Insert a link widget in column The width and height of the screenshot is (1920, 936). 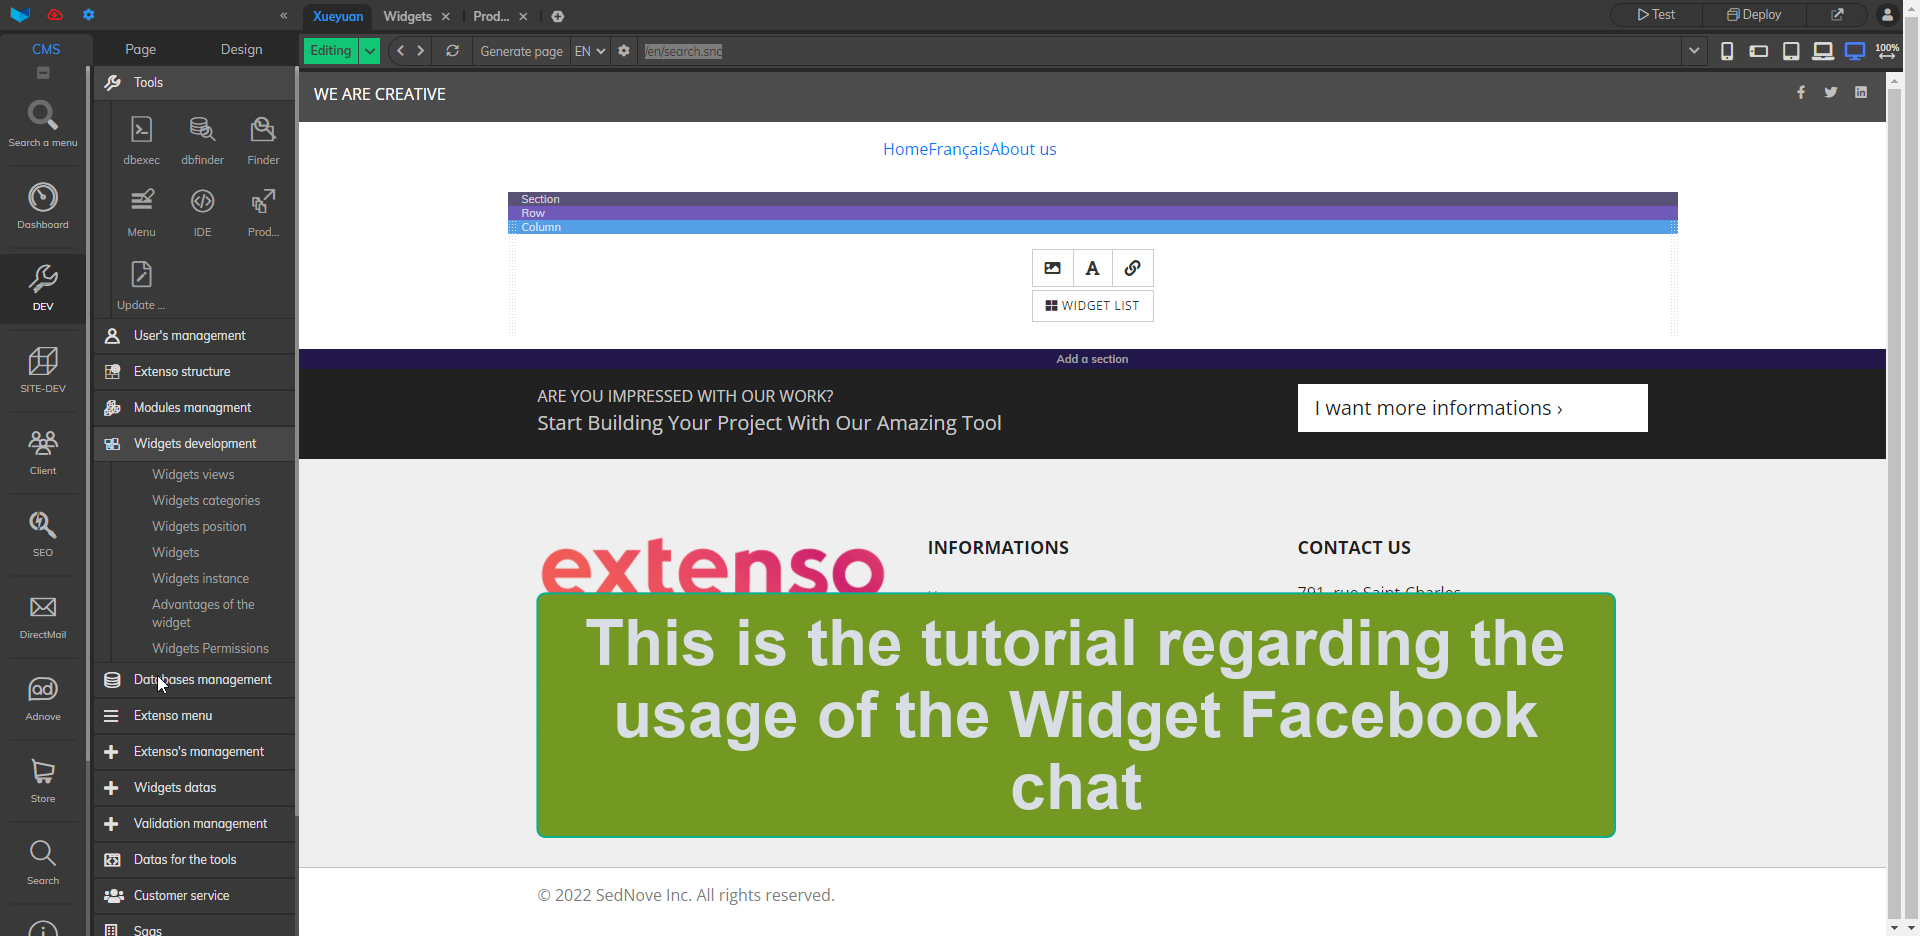tap(1132, 268)
